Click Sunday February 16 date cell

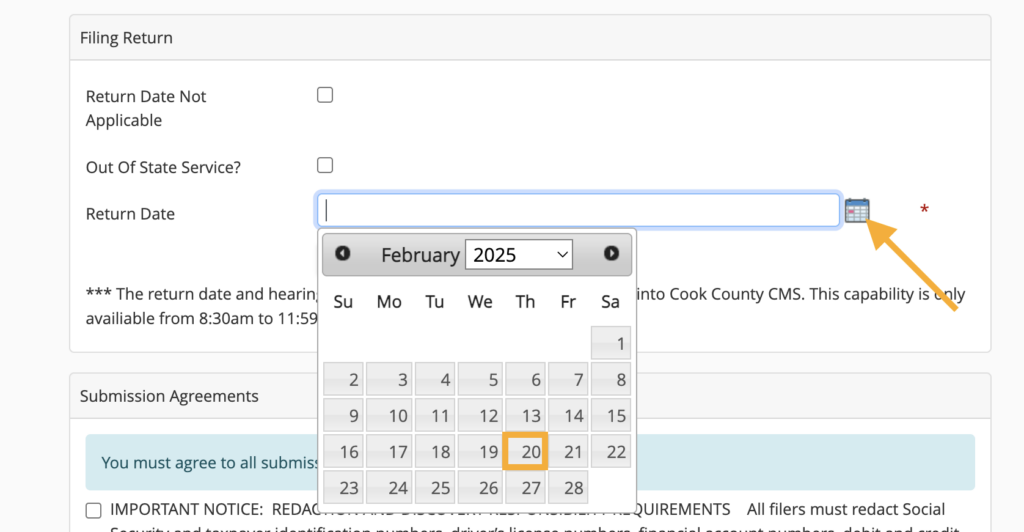pos(344,452)
